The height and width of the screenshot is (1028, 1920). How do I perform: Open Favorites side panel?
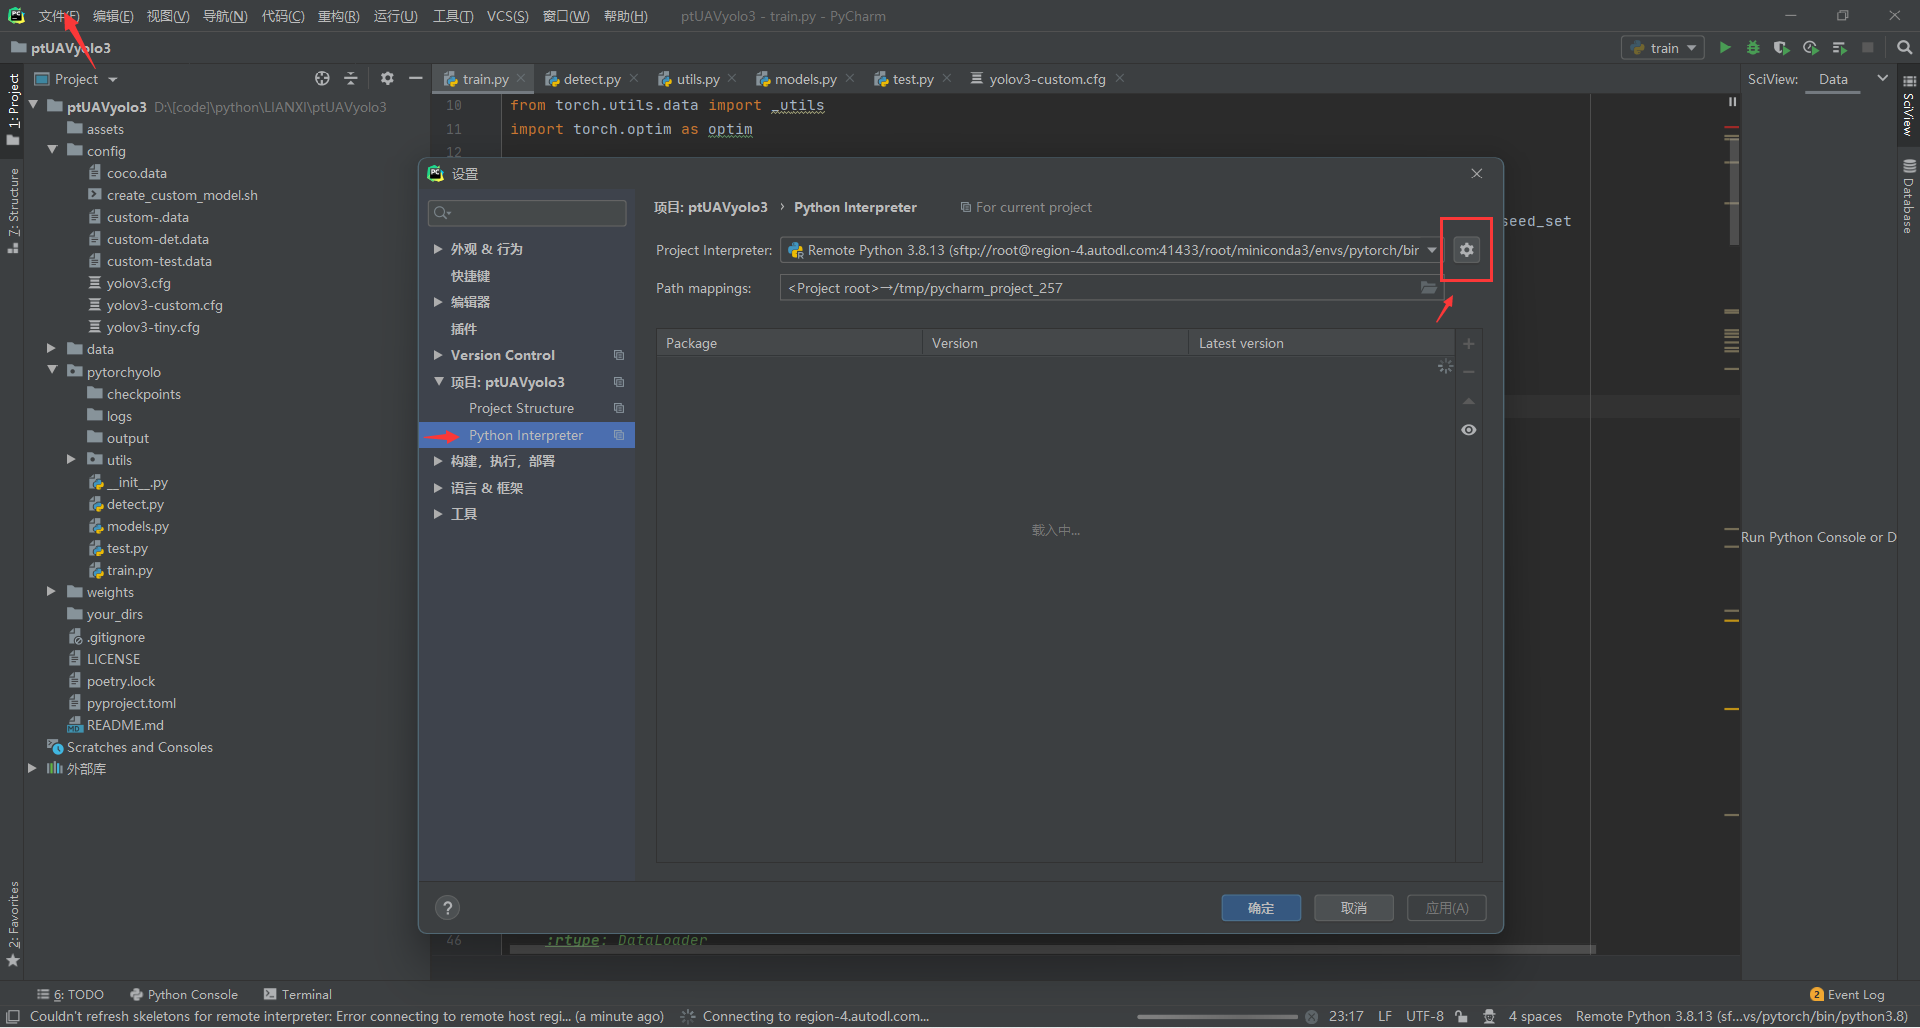pos(13,924)
